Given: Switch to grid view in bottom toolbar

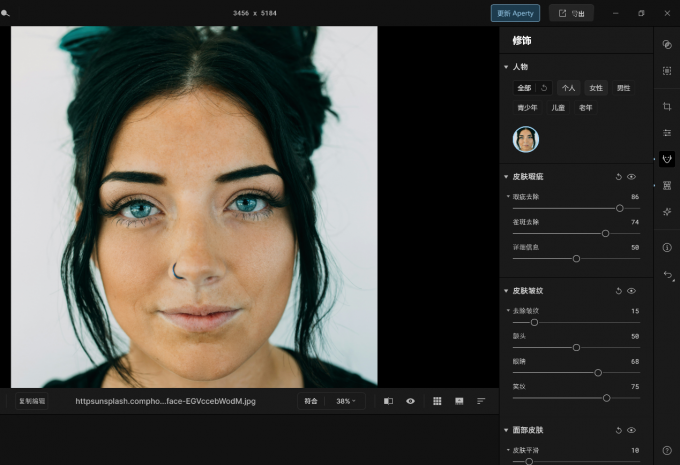Looking at the screenshot, I should coord(437,401).
